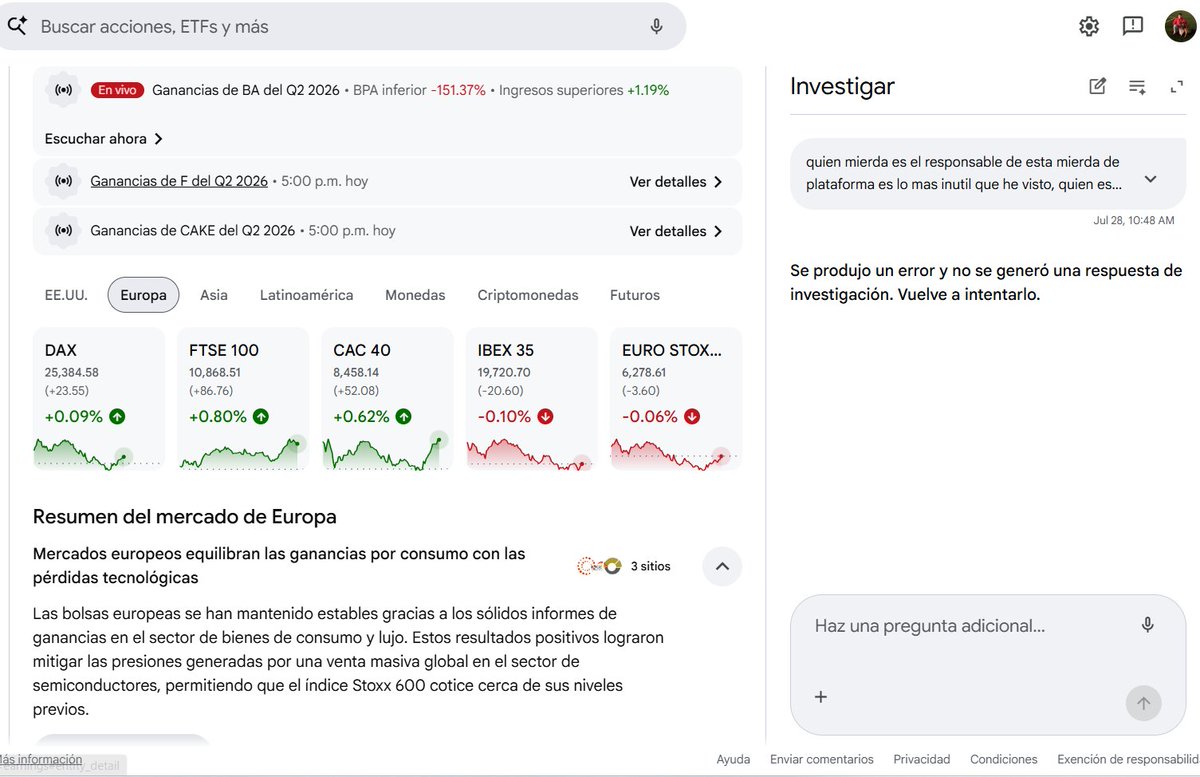
Task: Open the account profile avatar
Action: click(x=1180, y=26)
